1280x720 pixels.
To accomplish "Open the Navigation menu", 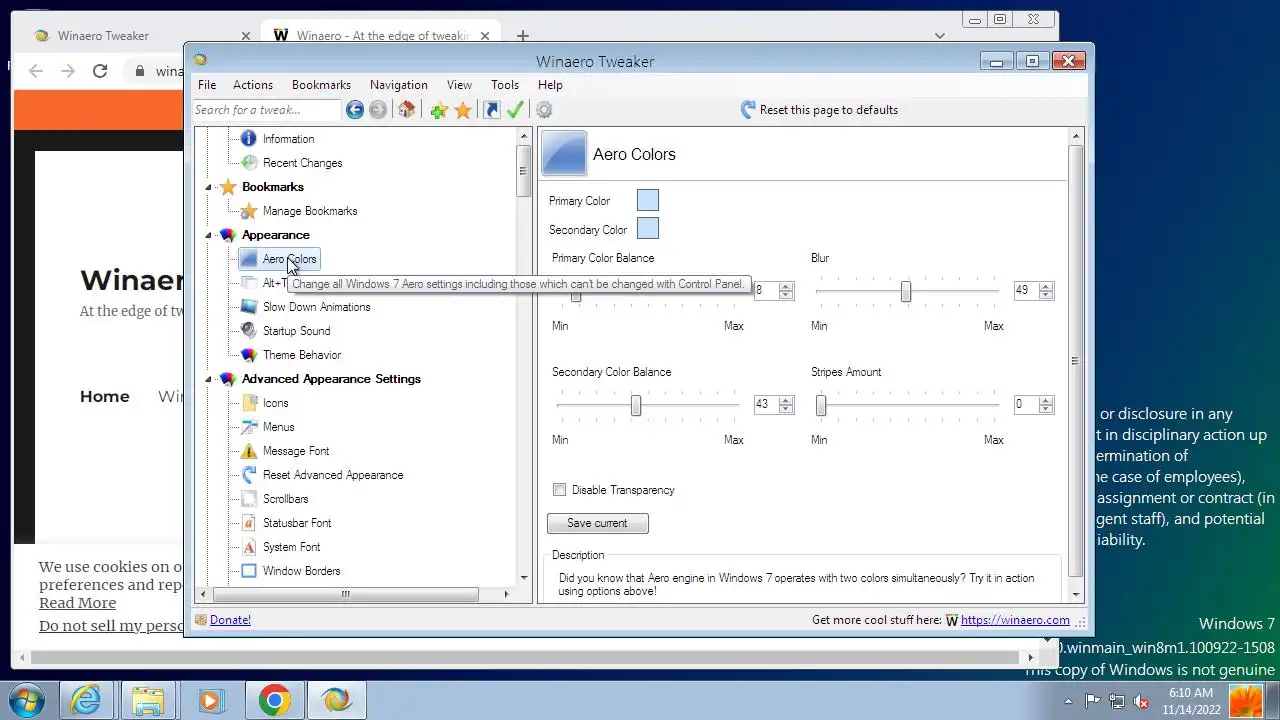I will 399,85.
